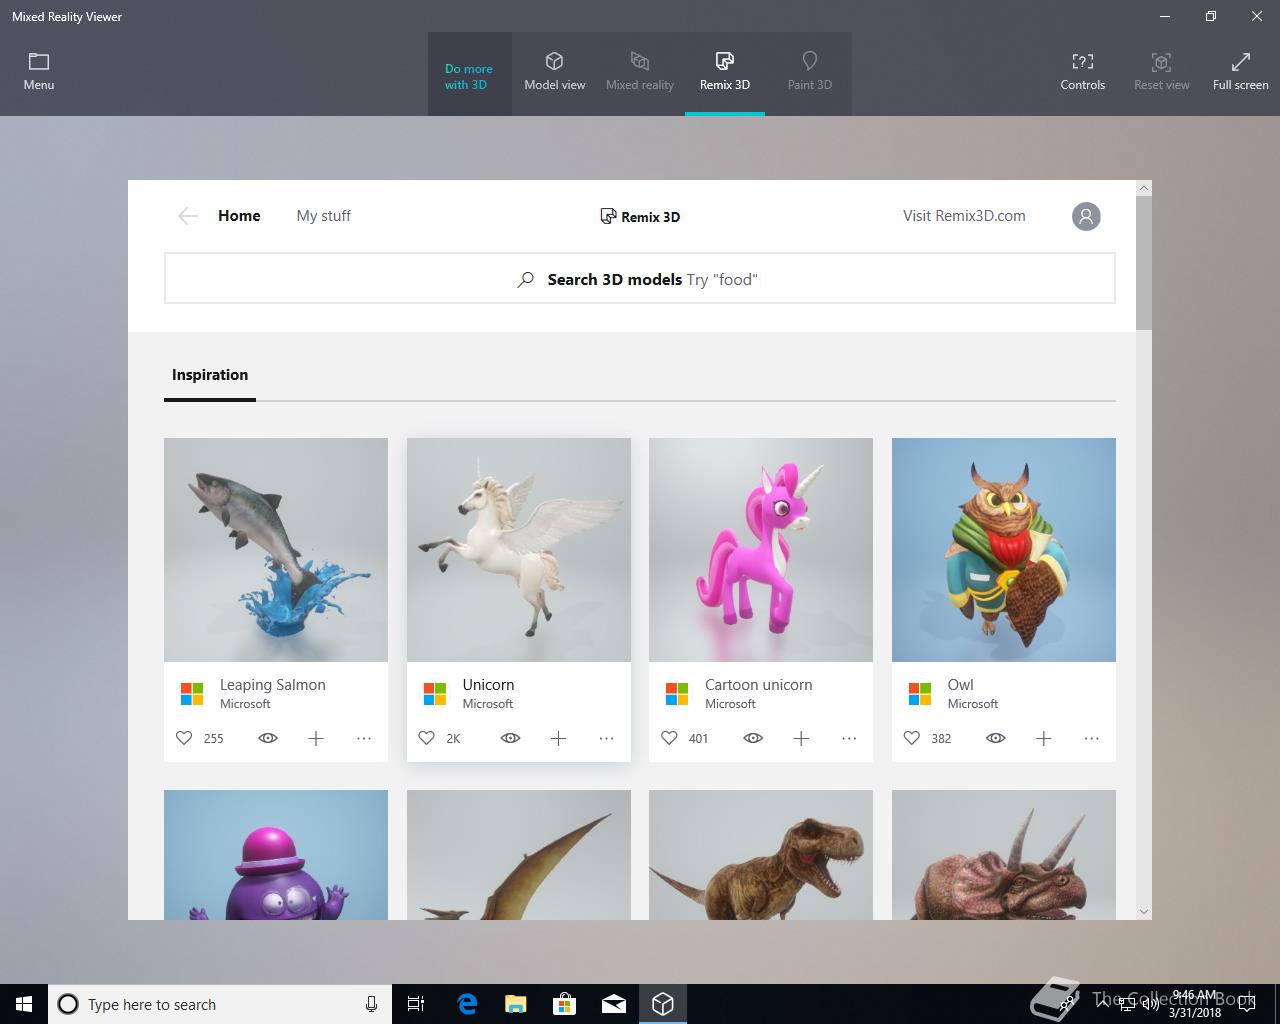Like the Cartoon unicorn model

click(669, 738)
